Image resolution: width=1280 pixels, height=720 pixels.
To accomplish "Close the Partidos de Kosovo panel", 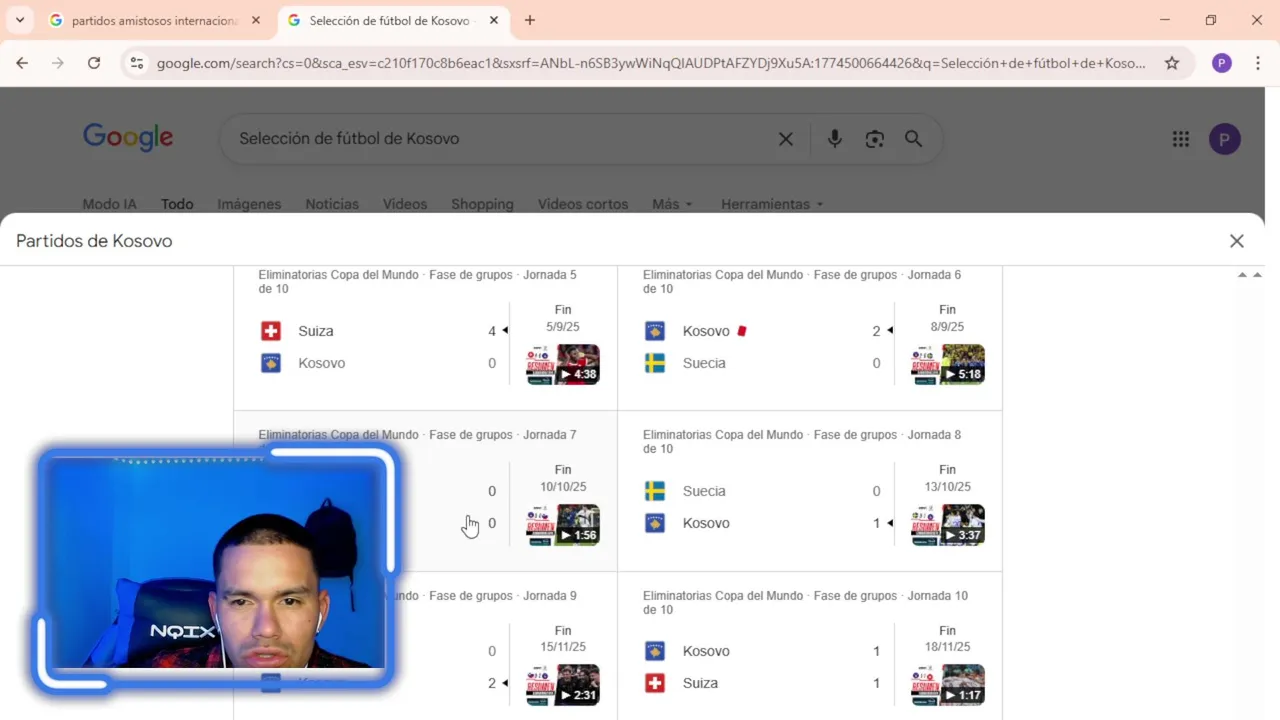I will [x=1237, y=241].
